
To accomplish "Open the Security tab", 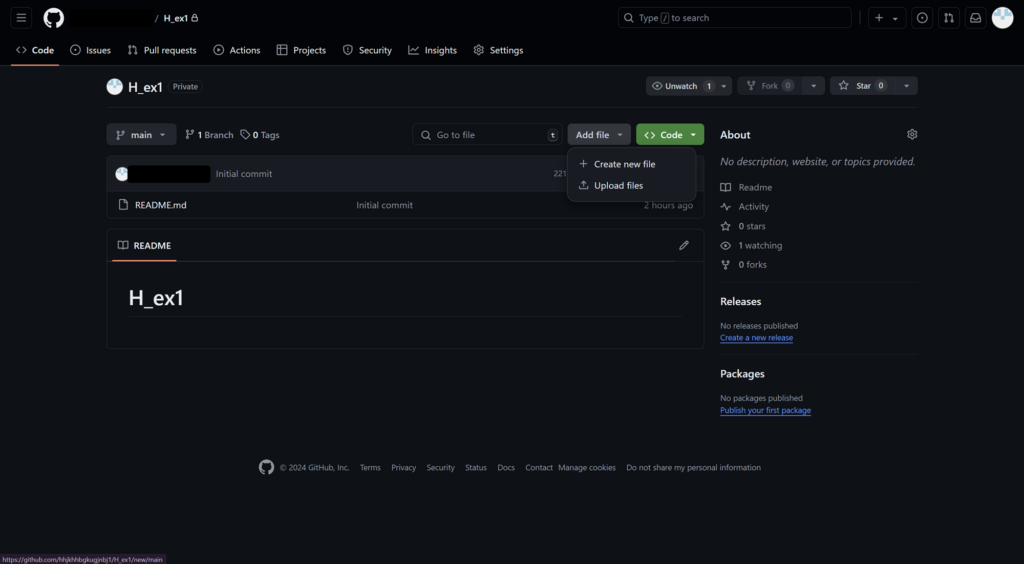I will (x=367, y=50).
